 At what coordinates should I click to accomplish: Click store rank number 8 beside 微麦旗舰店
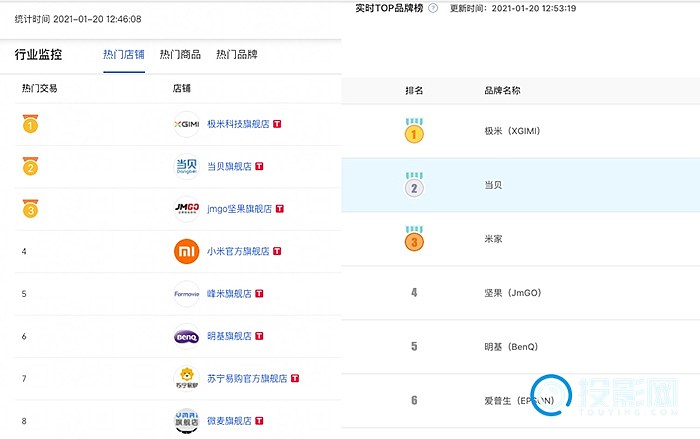click(24, 421)
